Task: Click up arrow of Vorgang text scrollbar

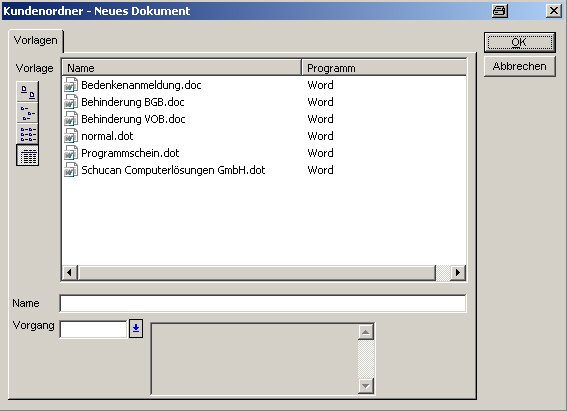Action: (x=366, y=332)
